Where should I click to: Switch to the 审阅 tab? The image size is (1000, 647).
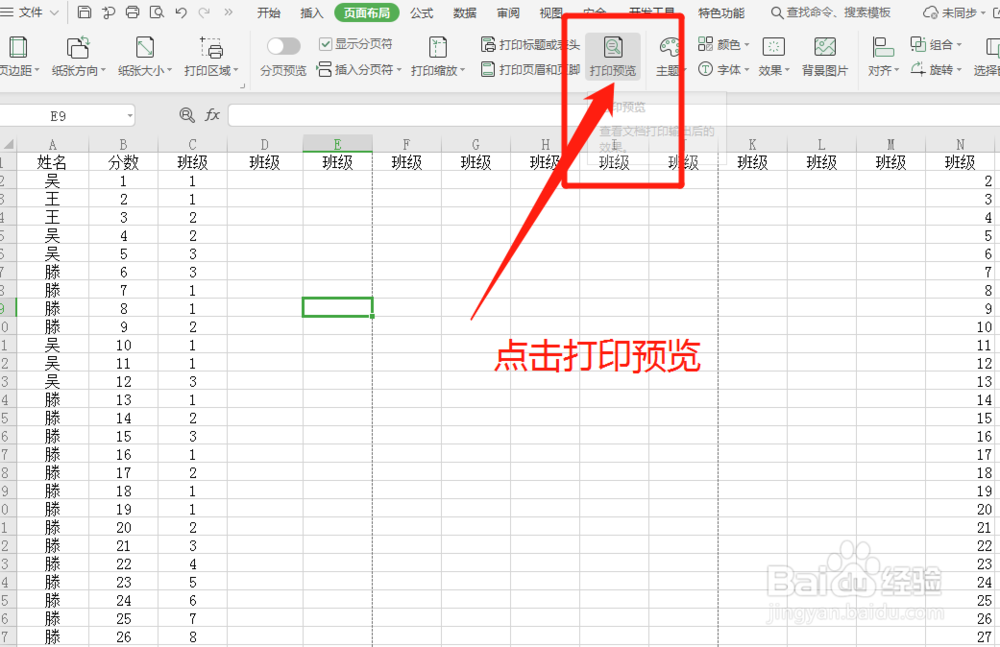[508, 13]
